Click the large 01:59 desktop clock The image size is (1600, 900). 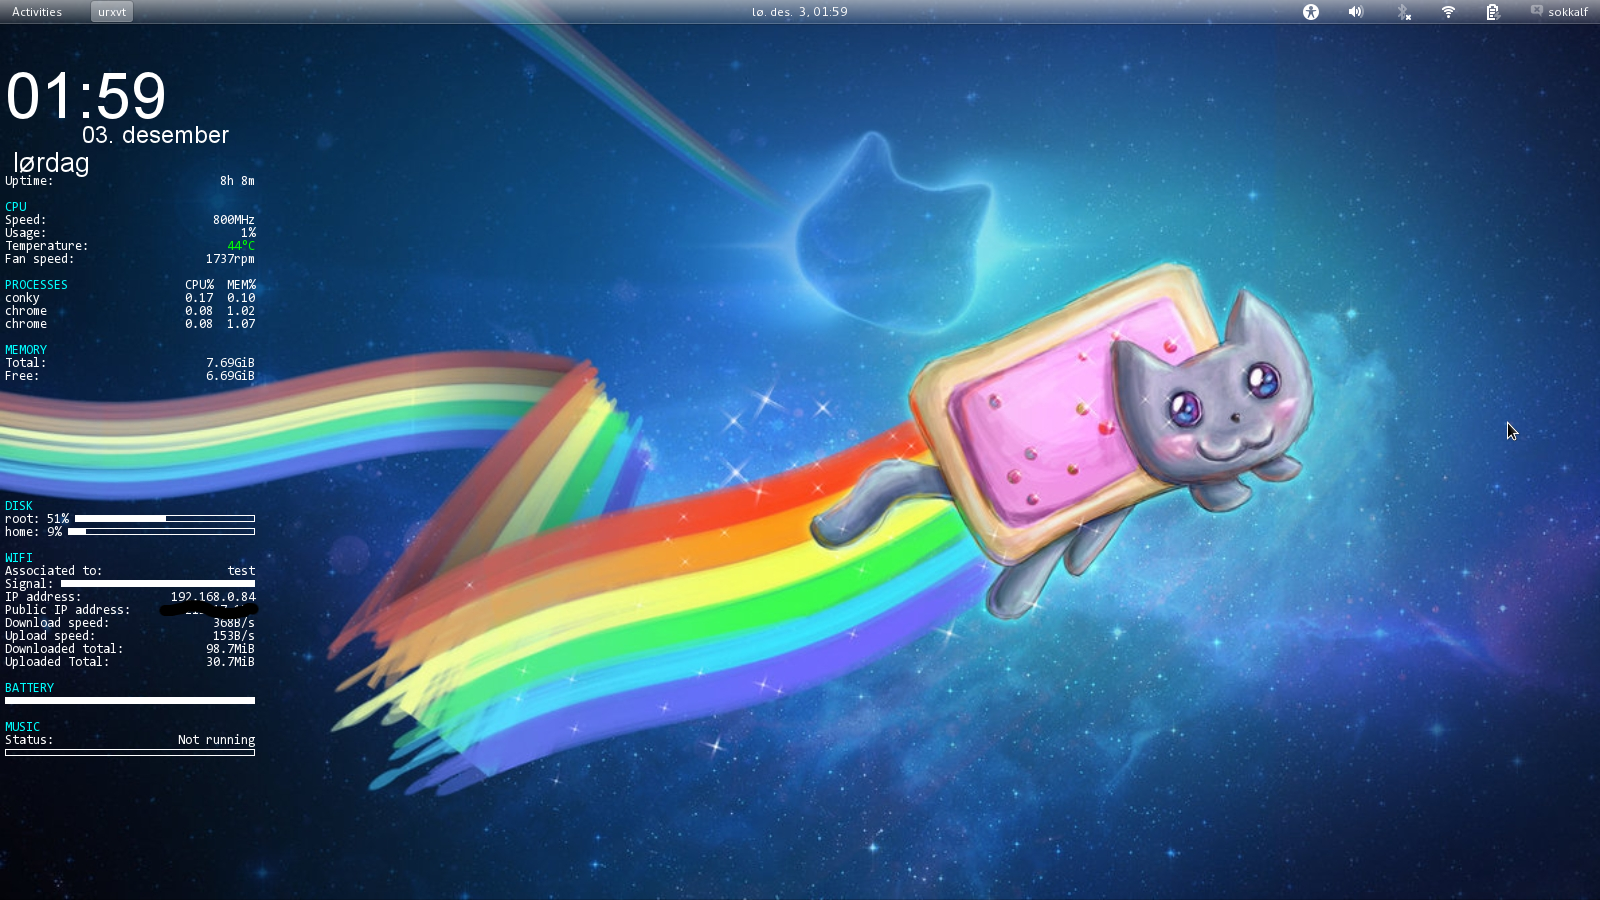coord(86,96)
